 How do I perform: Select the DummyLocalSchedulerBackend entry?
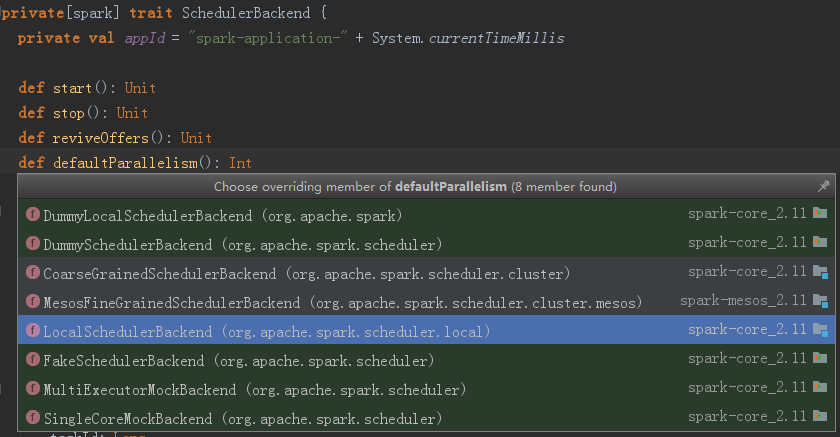tap(222, 215)
